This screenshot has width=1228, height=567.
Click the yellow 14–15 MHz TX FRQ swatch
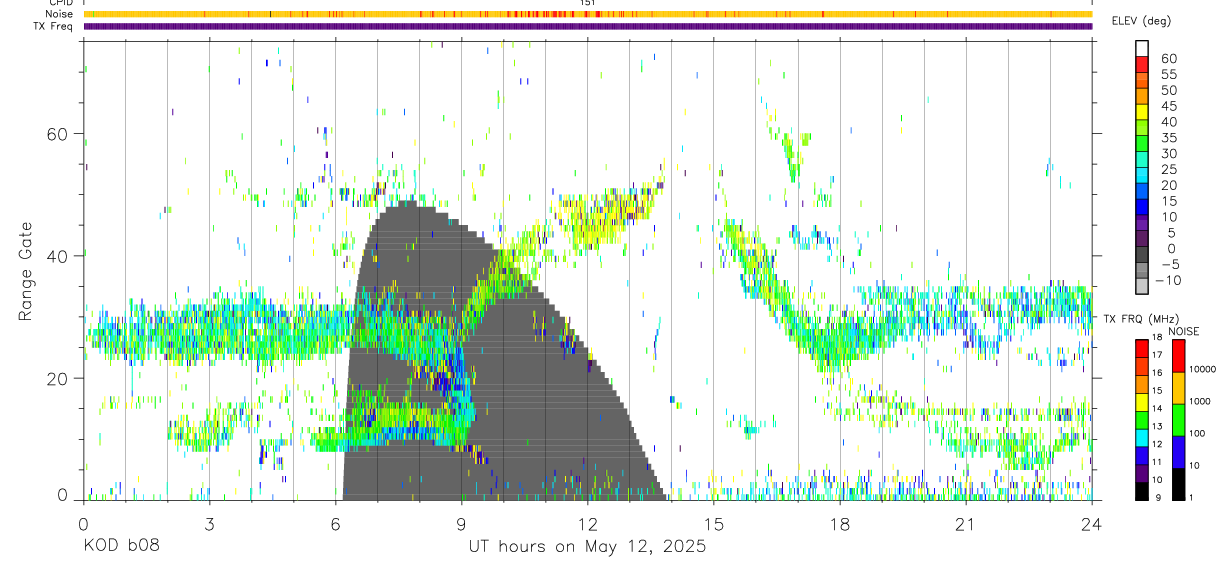(1142, 401)
